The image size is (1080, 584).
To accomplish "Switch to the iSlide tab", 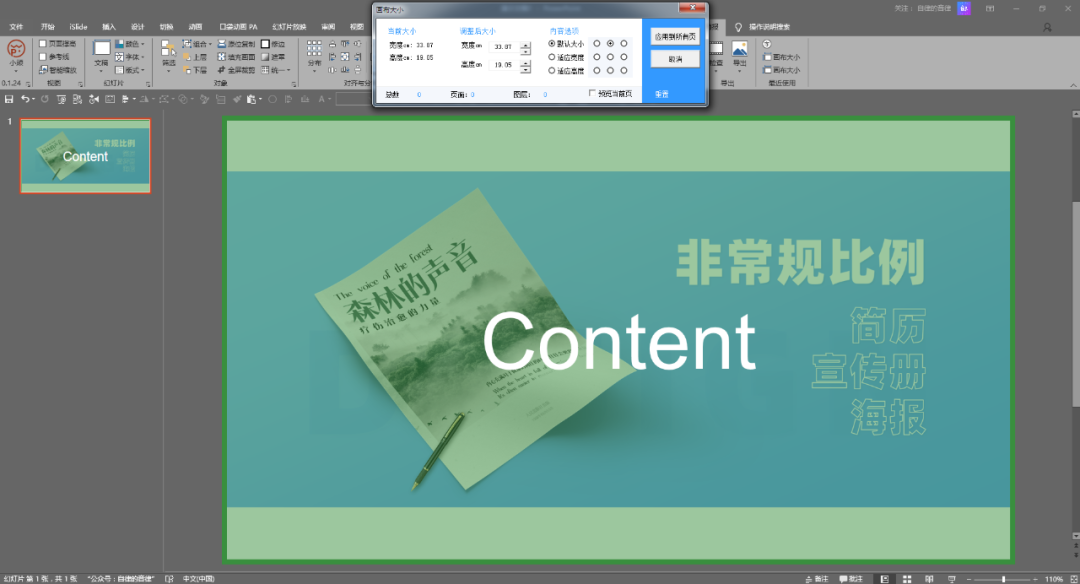I will pos(78,27).
